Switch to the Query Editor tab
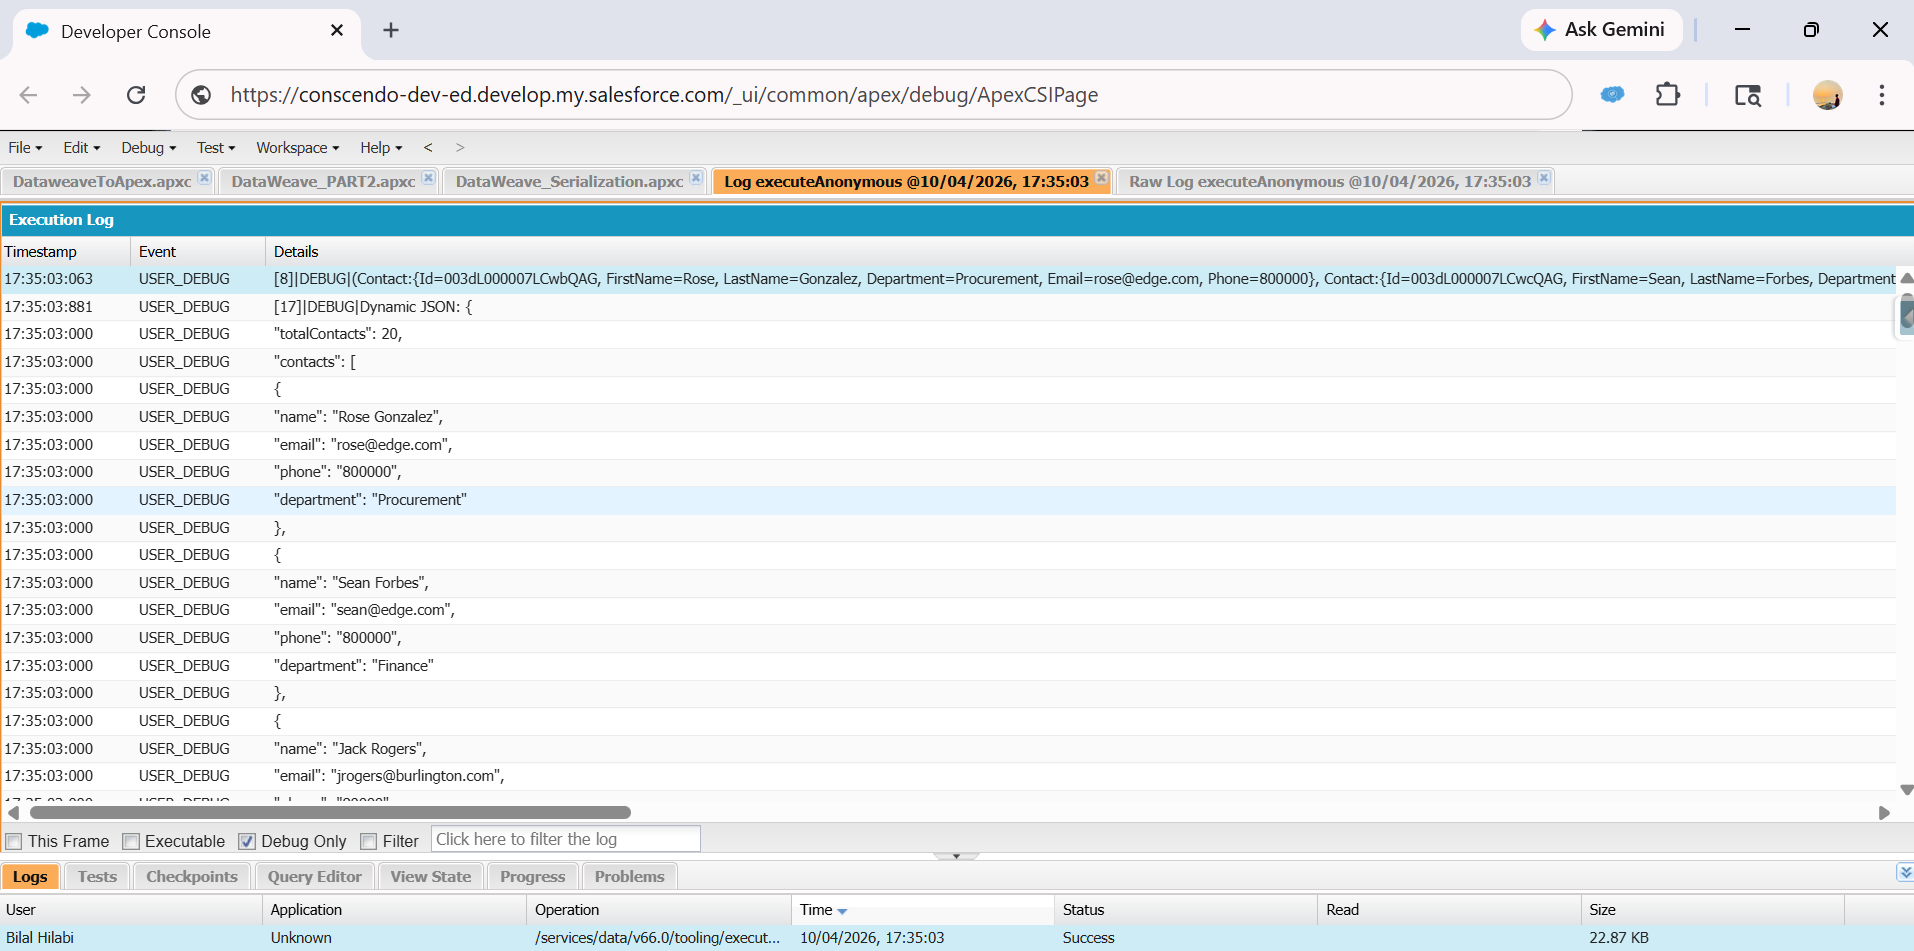The width and height of the screenshot is (1914, 951). pos(314,877)
